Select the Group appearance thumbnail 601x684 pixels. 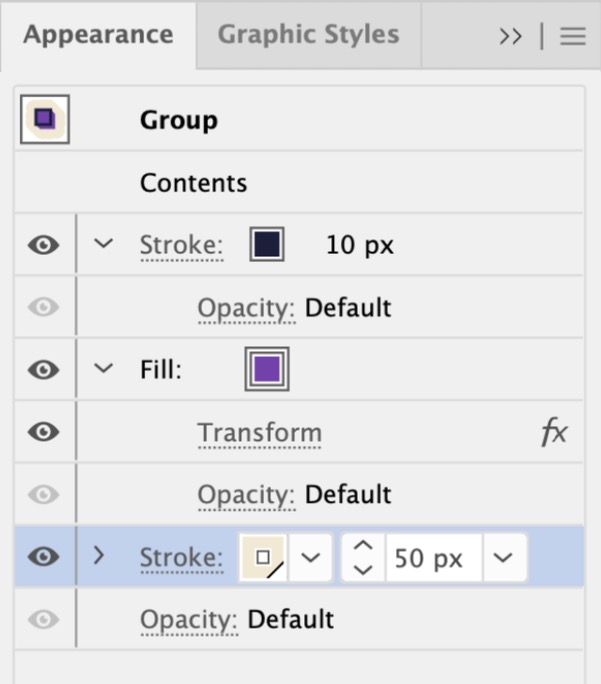point(45,119)
